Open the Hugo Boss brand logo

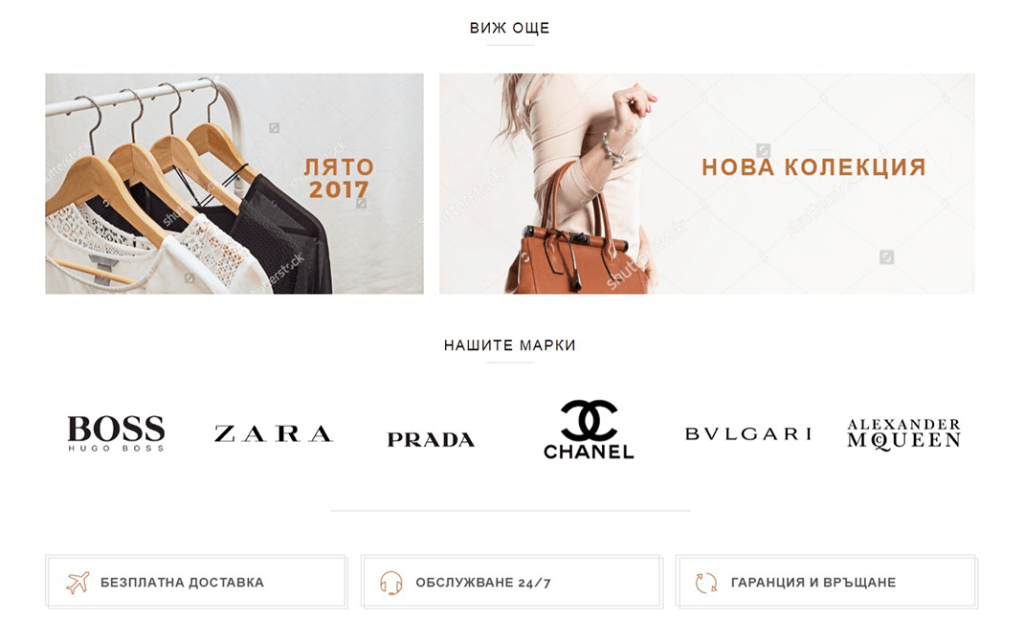tap(116, 433)
